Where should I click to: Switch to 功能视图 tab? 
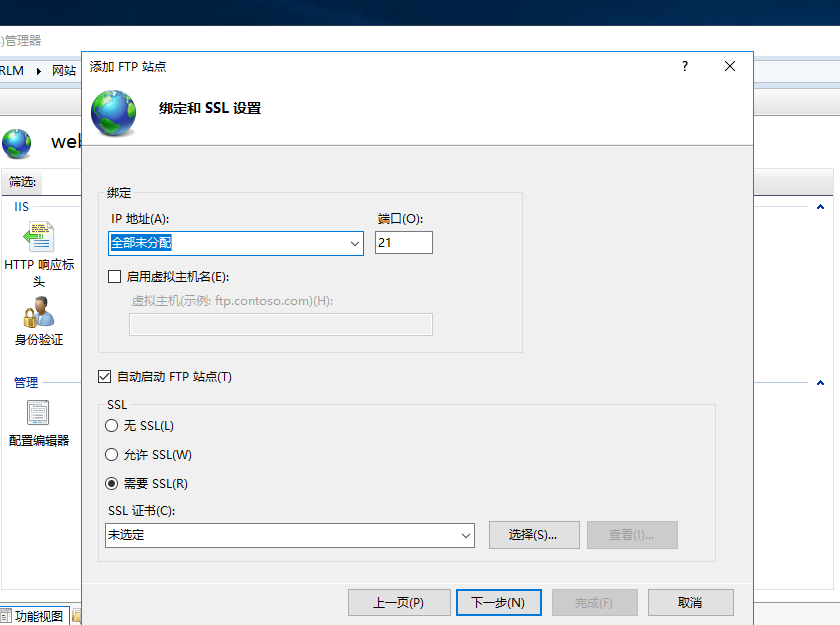pyautogui.click(x=33, y=616)
